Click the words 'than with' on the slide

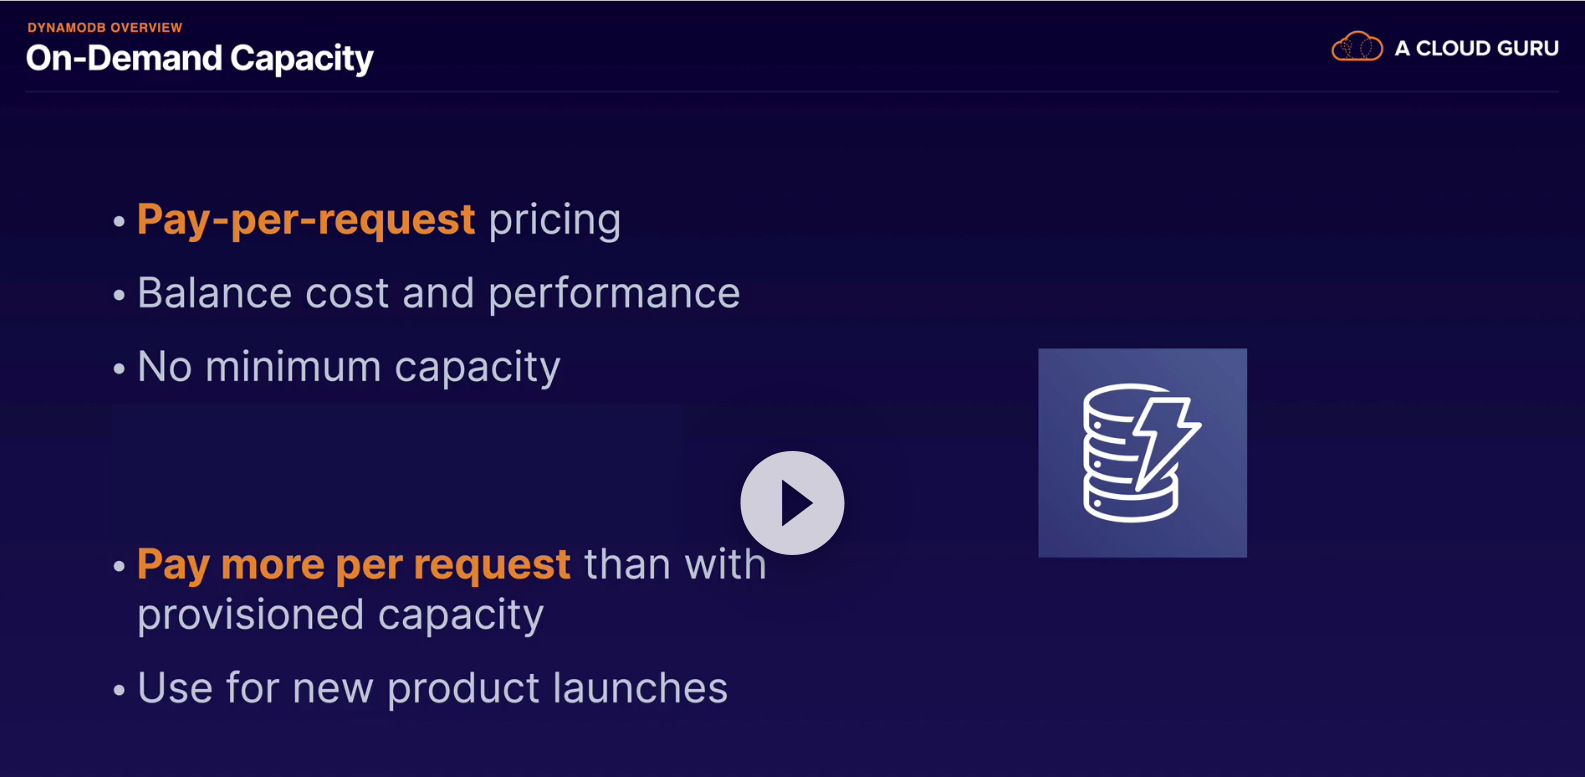point(675,565)
